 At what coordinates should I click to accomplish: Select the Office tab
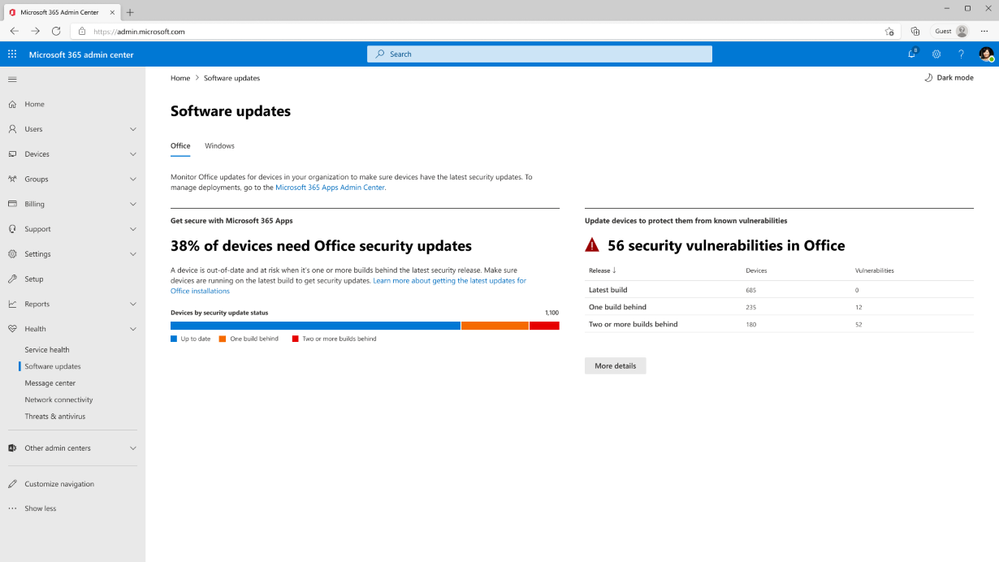pyautogui.click(x=180, y=146)
